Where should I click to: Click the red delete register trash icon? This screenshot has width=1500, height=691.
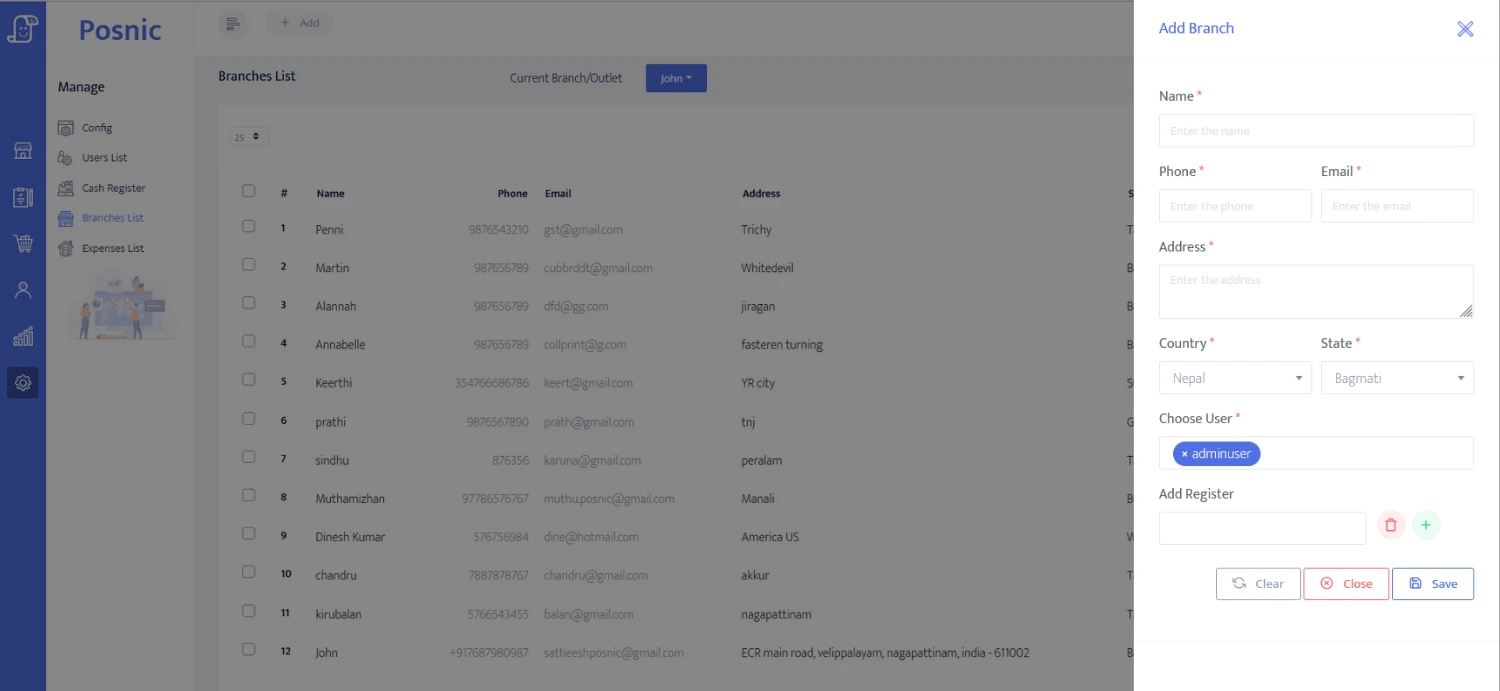point(1391,525)
